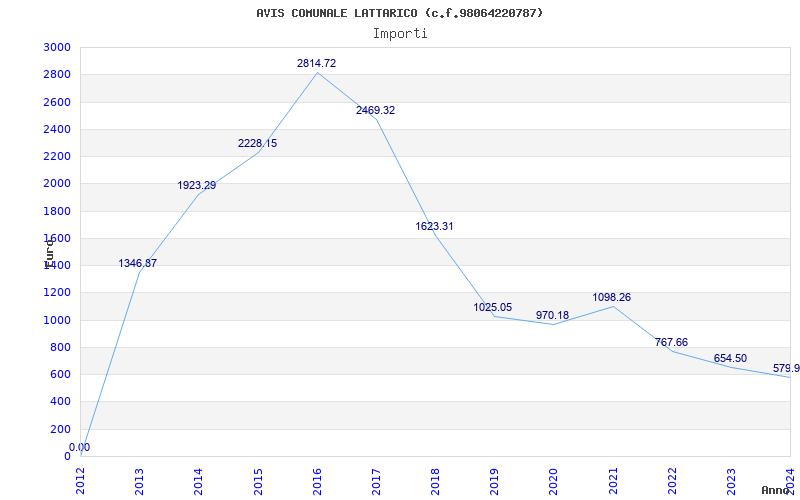Click the 3000 y-axis tick label
The image size is (800, 500).
click(57, 47)
